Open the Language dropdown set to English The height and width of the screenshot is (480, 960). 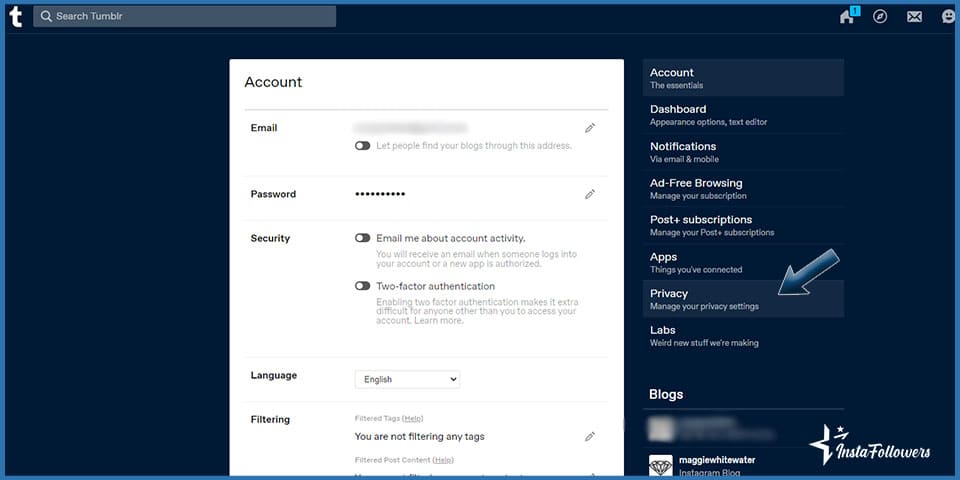407,380
